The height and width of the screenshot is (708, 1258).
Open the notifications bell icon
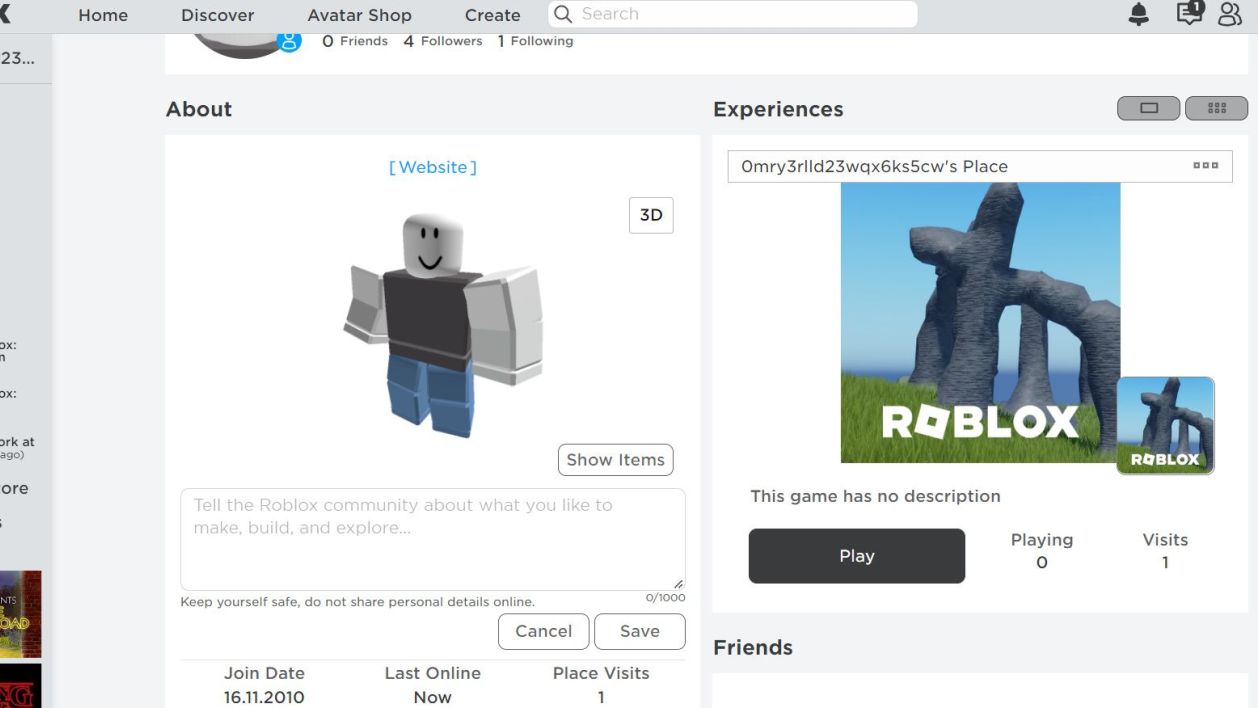(1138, 14)
